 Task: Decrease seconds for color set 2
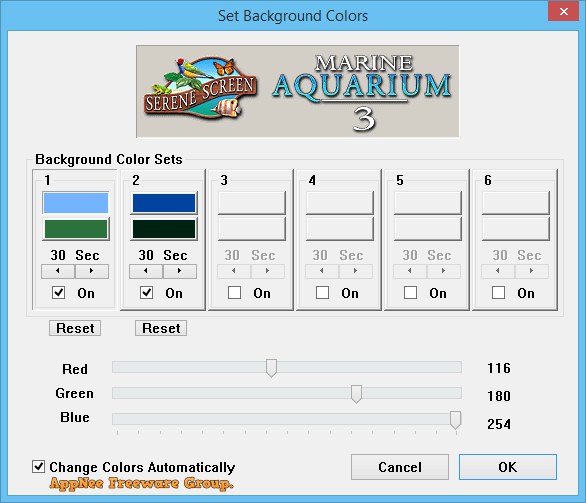[146, 271]
